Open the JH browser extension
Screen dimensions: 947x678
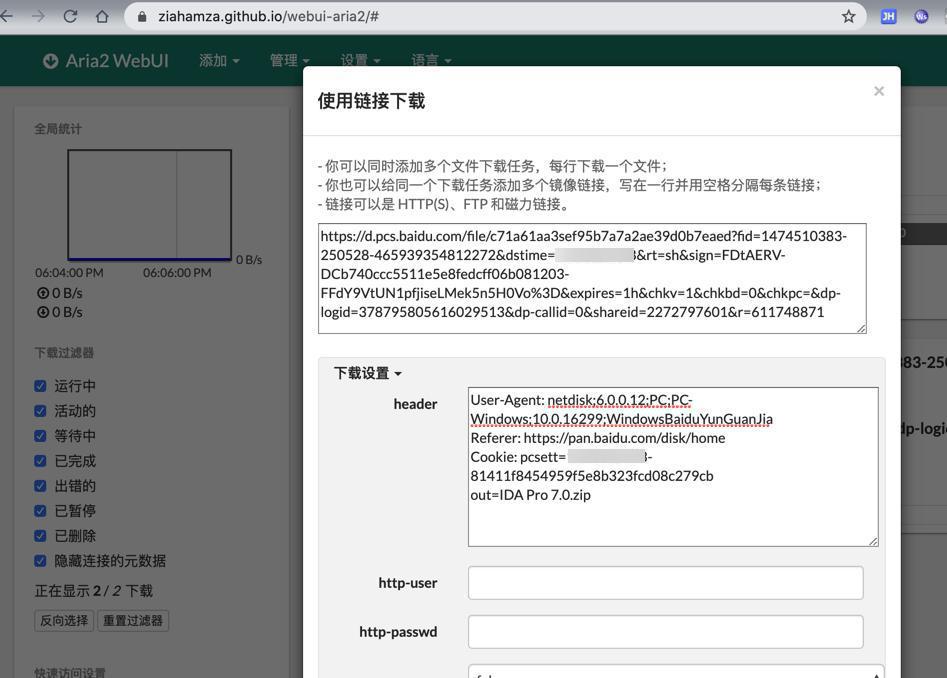pos(888,17)
